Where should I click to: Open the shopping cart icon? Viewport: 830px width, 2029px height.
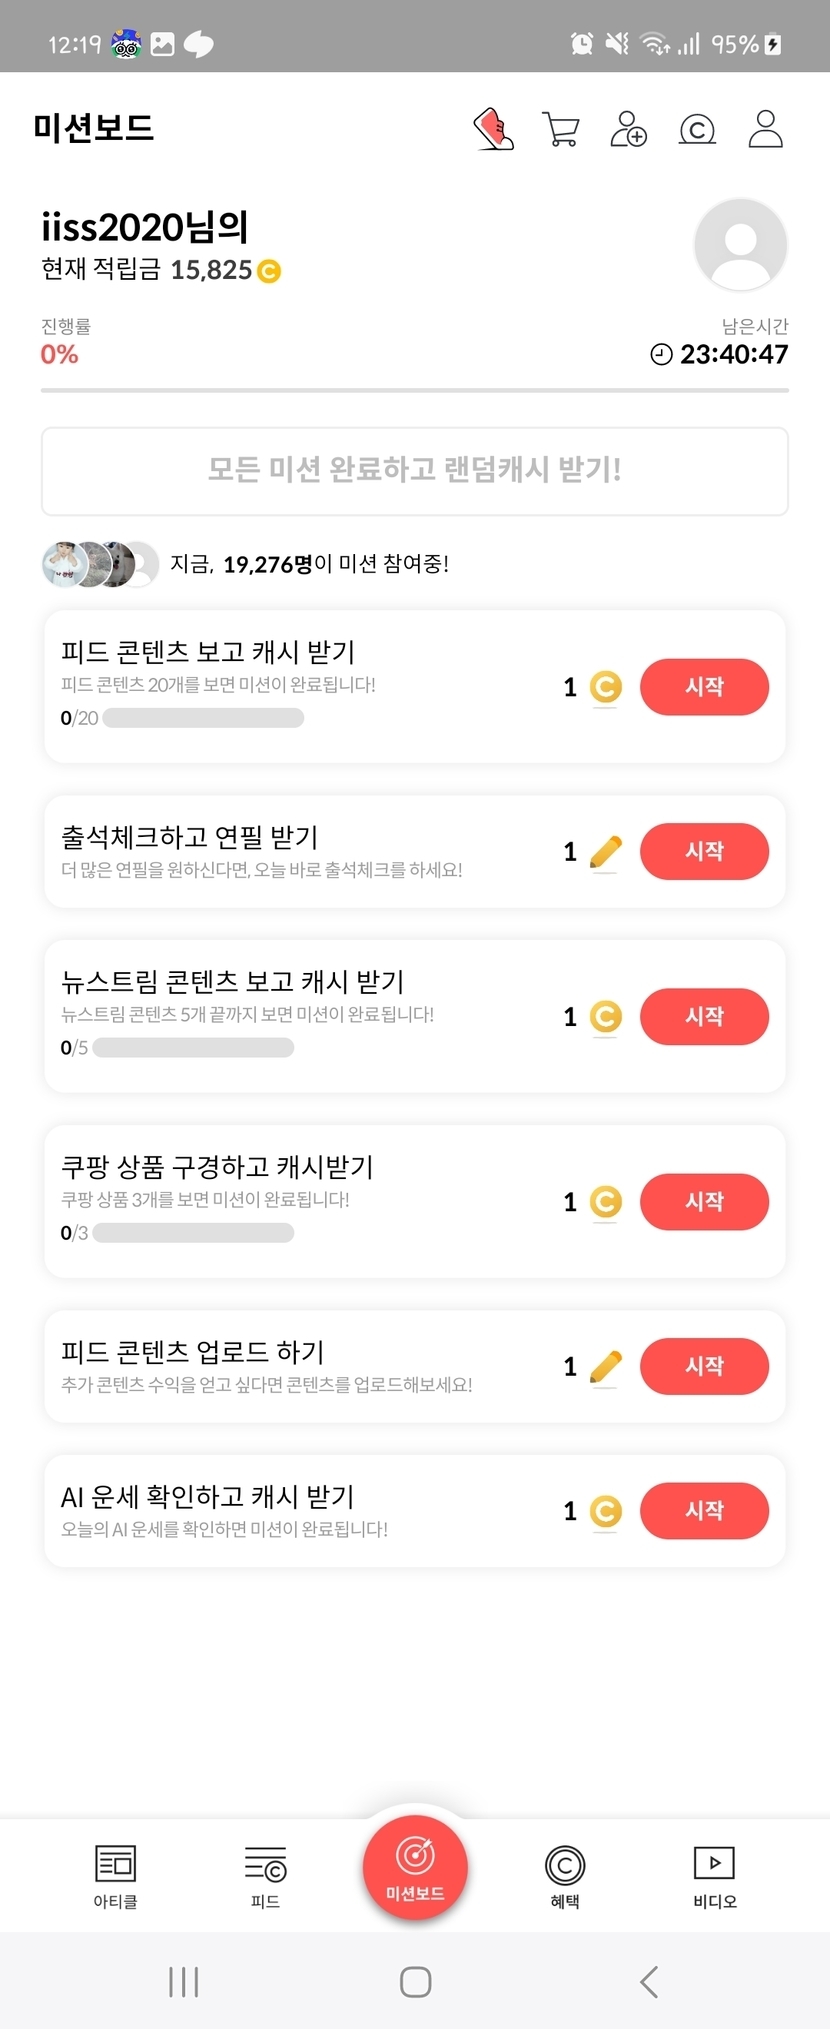560,129
